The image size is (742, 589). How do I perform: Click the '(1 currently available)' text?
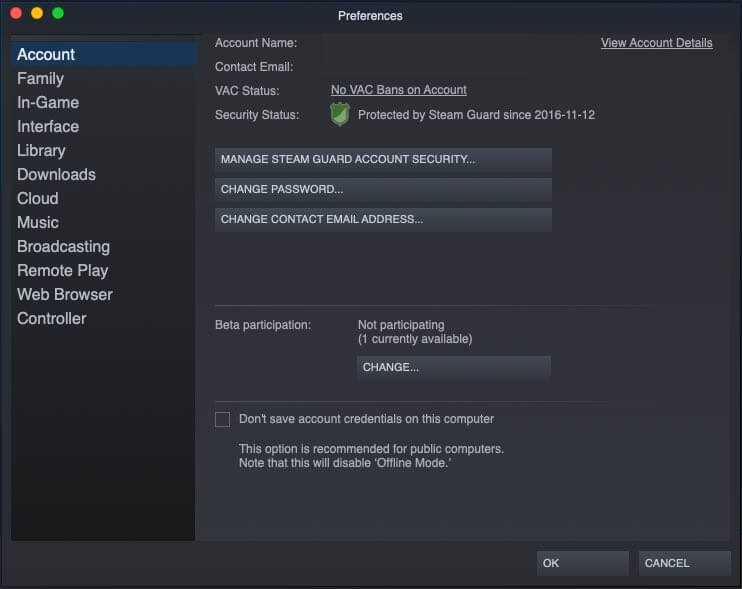tap(415, 339)
